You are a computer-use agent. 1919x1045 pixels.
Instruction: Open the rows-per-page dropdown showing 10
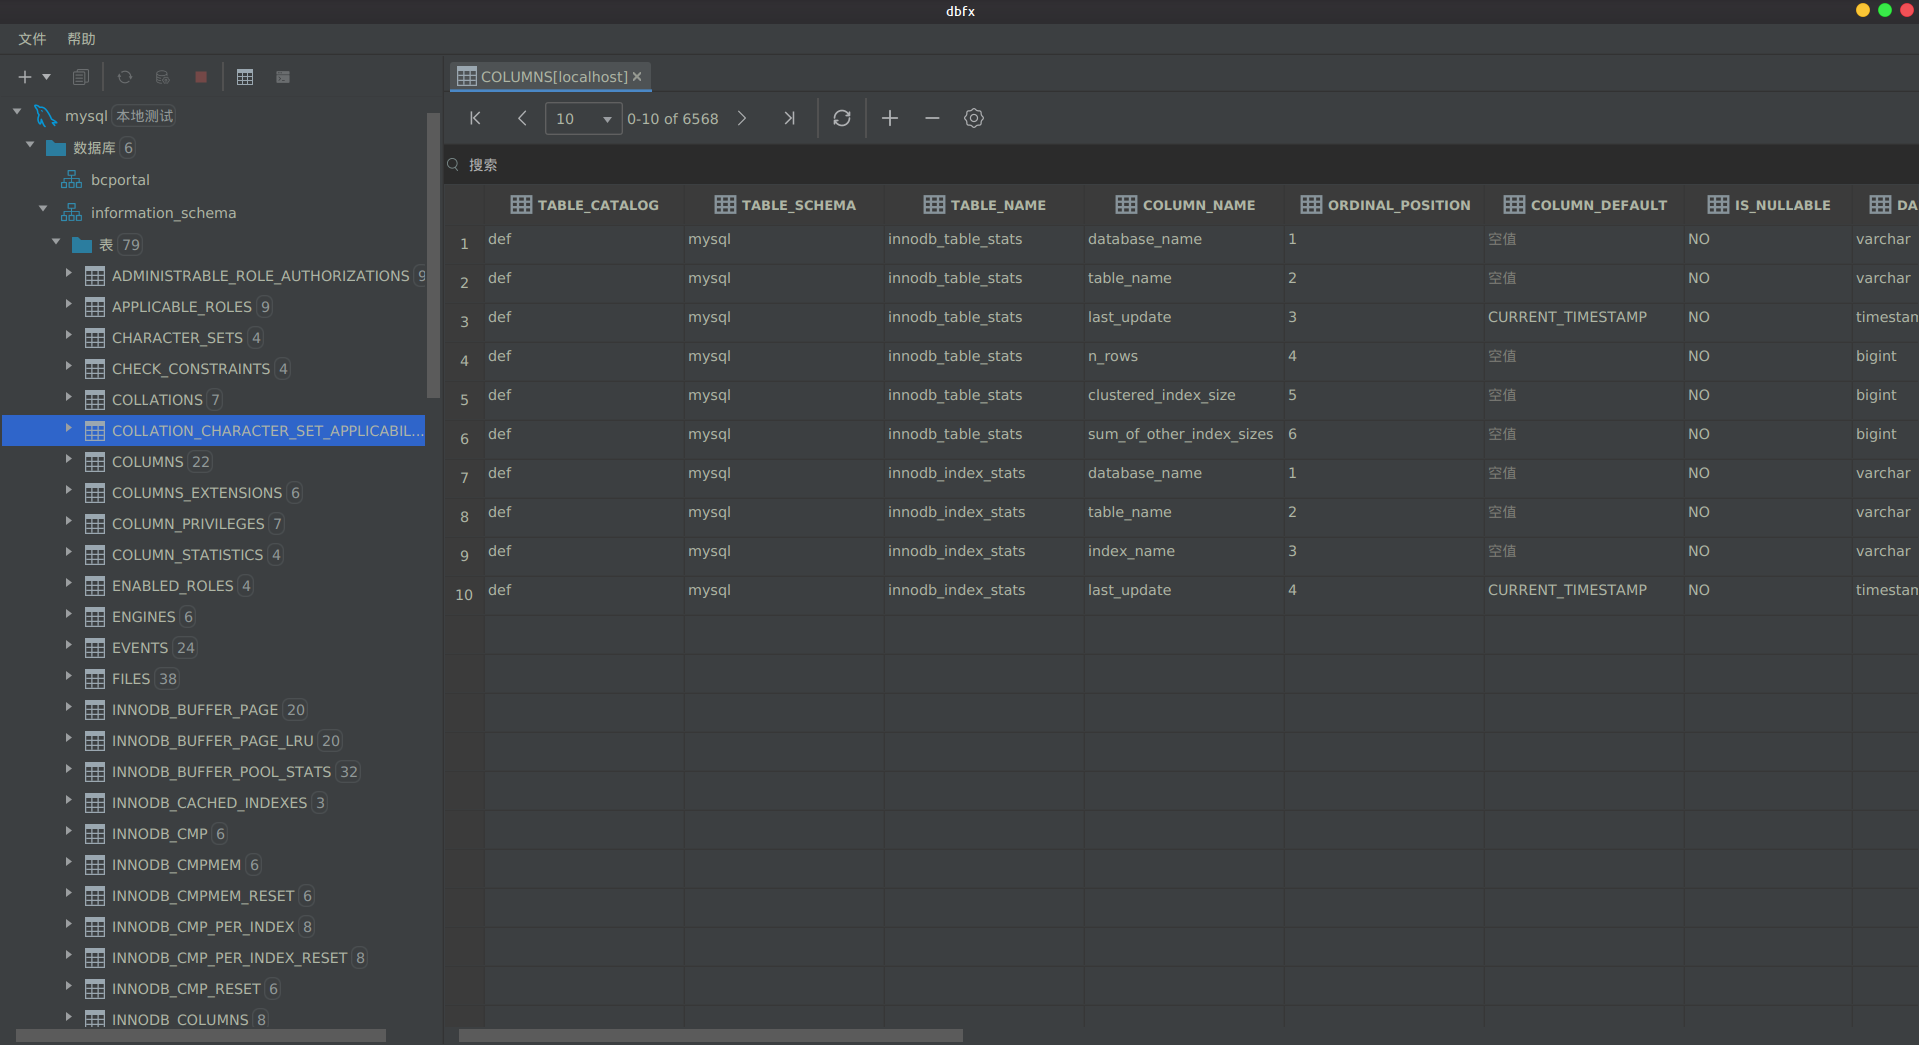click(583, 118)
